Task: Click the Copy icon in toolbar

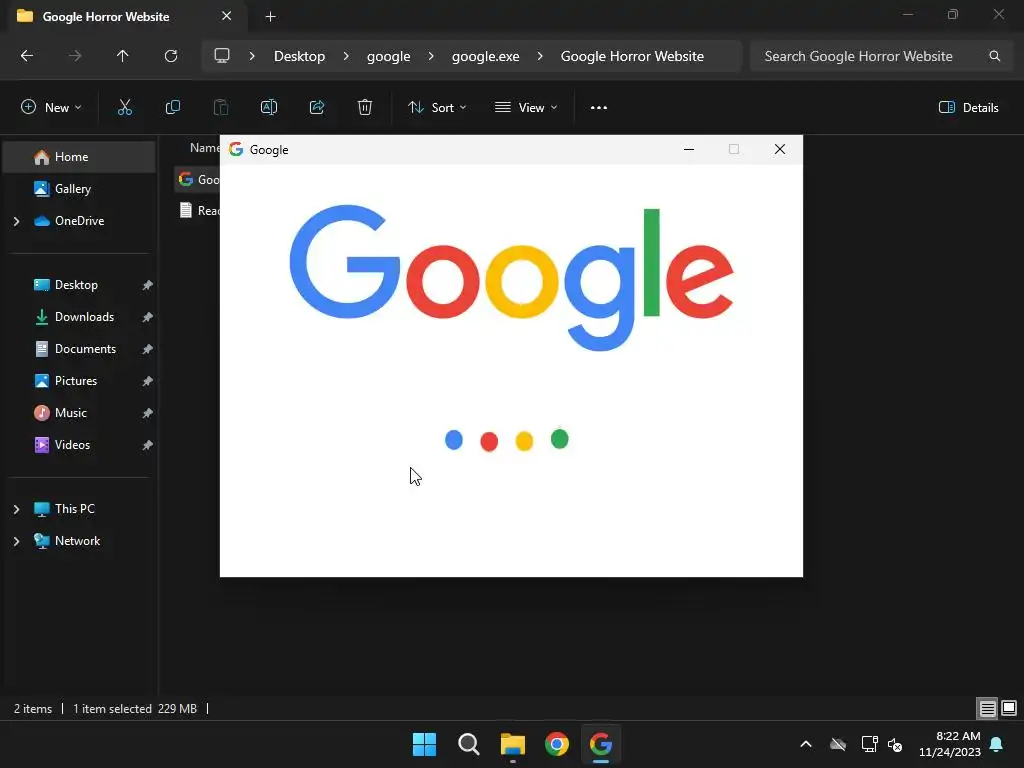Action: coord(172,108)
